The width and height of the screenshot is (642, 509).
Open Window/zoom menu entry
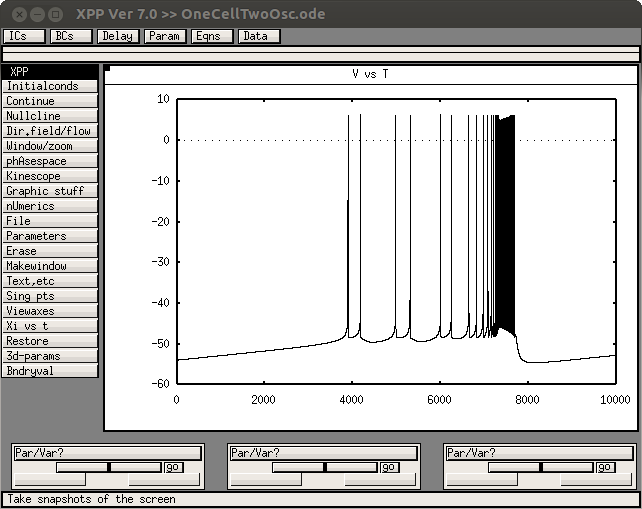click(50, 146)
